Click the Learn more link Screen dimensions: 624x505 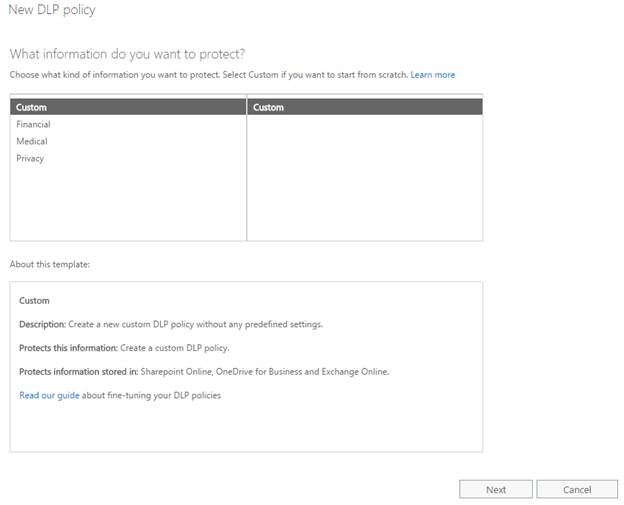[432, 75]
